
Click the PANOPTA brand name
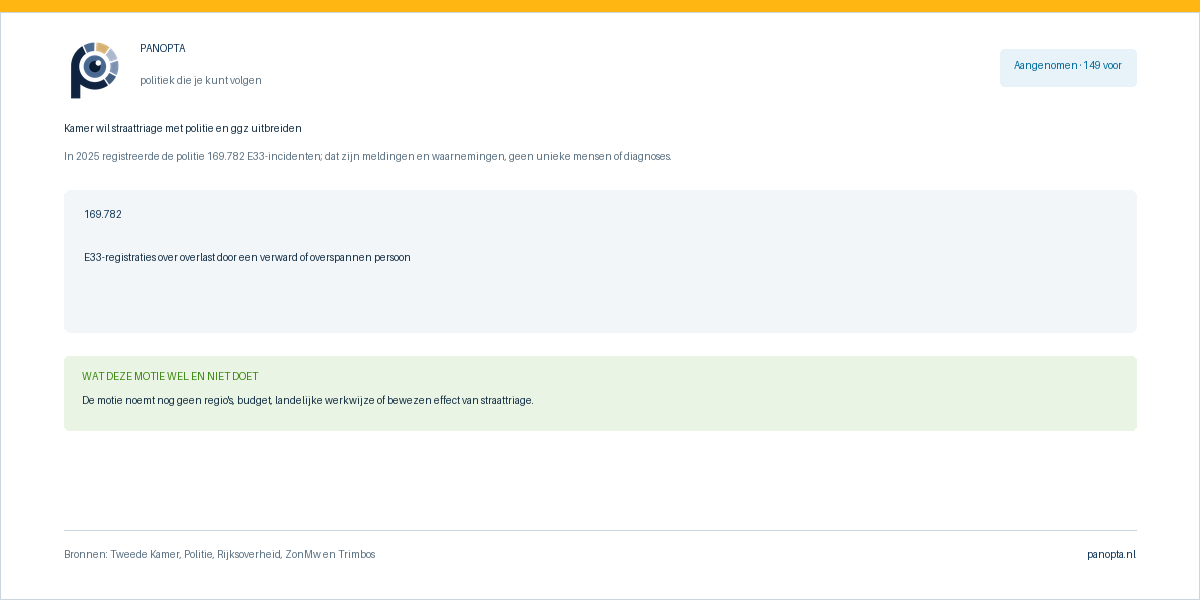[163, 48]
